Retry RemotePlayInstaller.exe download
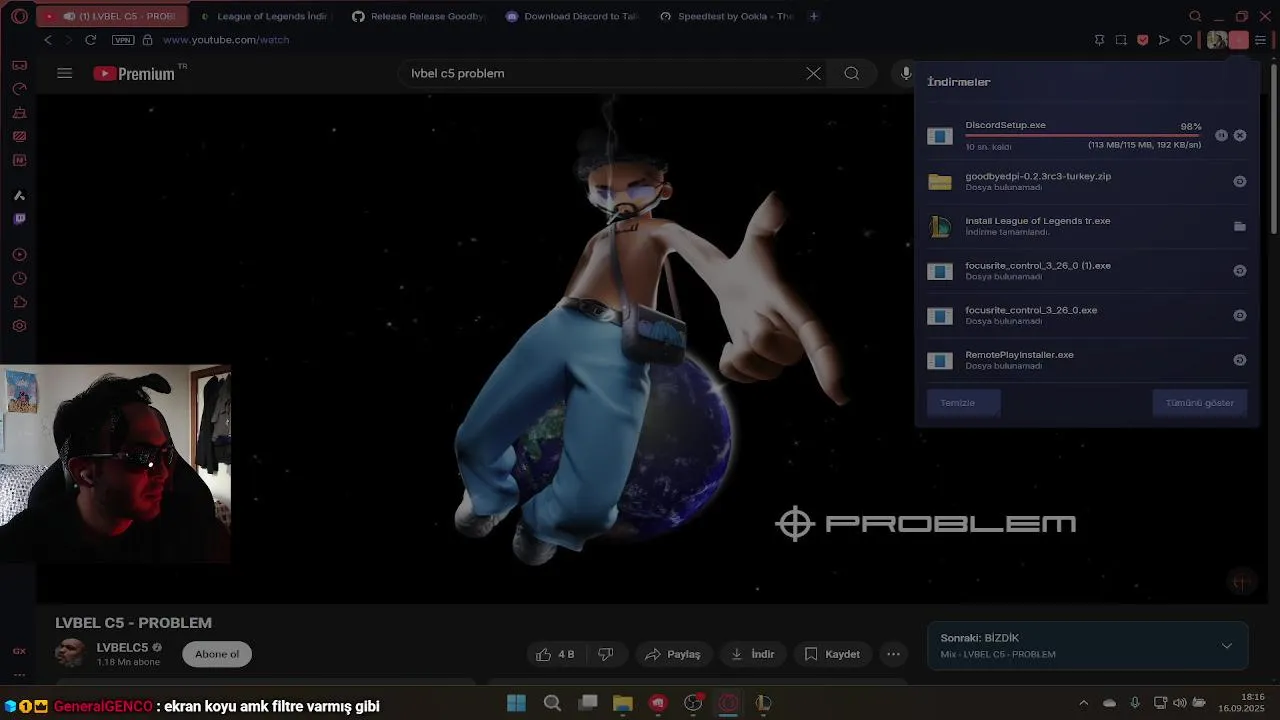This screenshot has width=1280, height=720. tap(1240, 360)
